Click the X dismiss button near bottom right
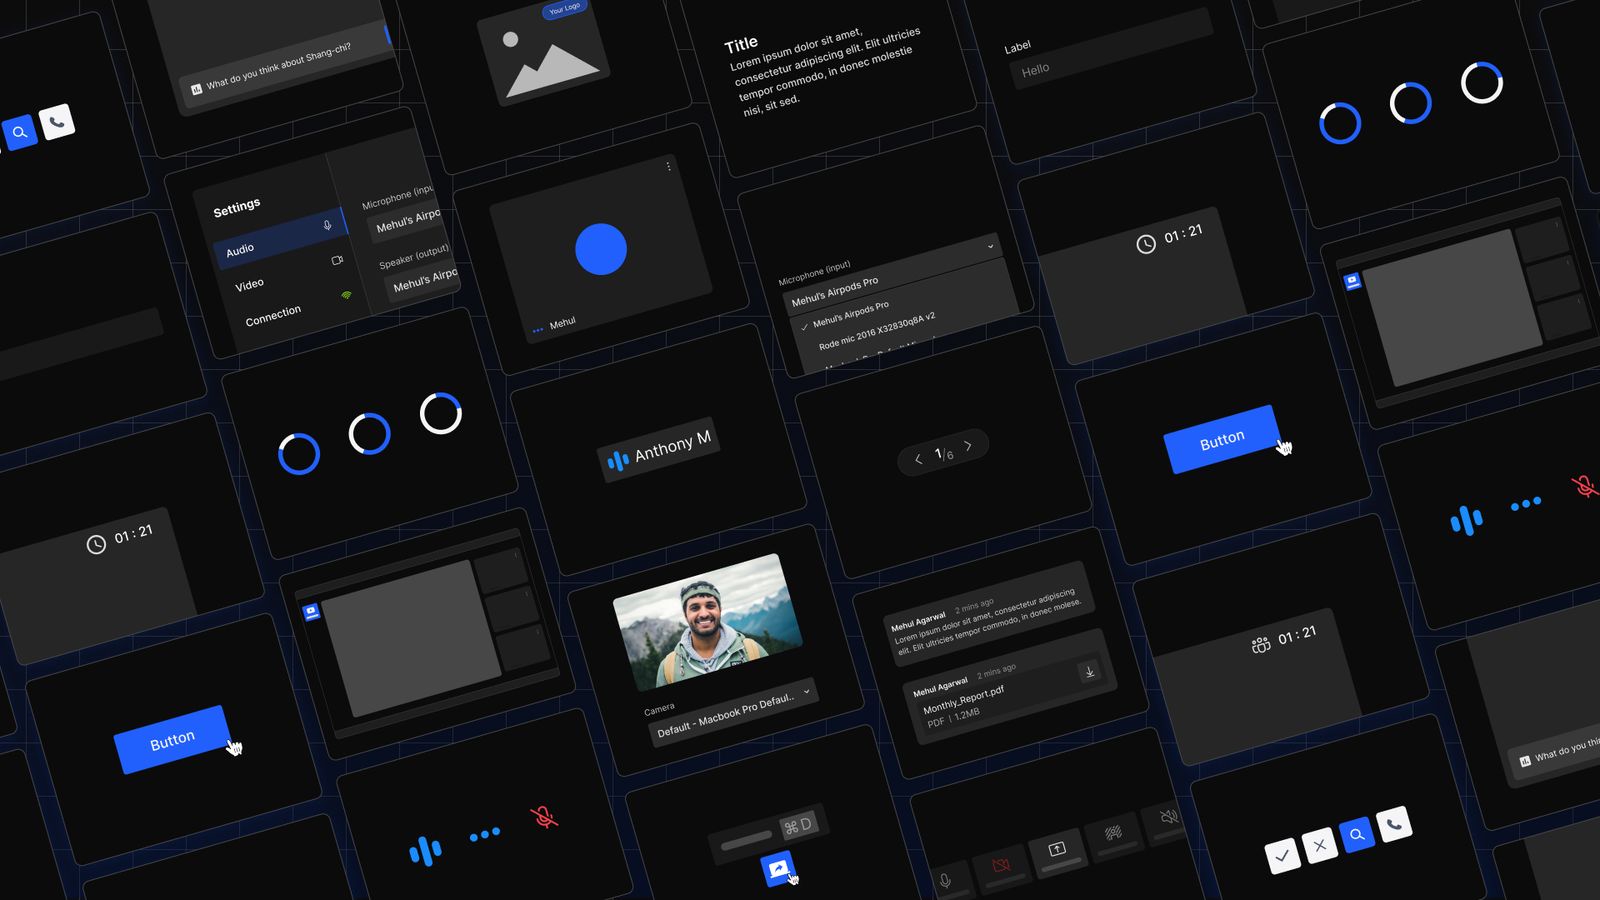Viewport: 1600px width, 900px height. point(1322,846)
